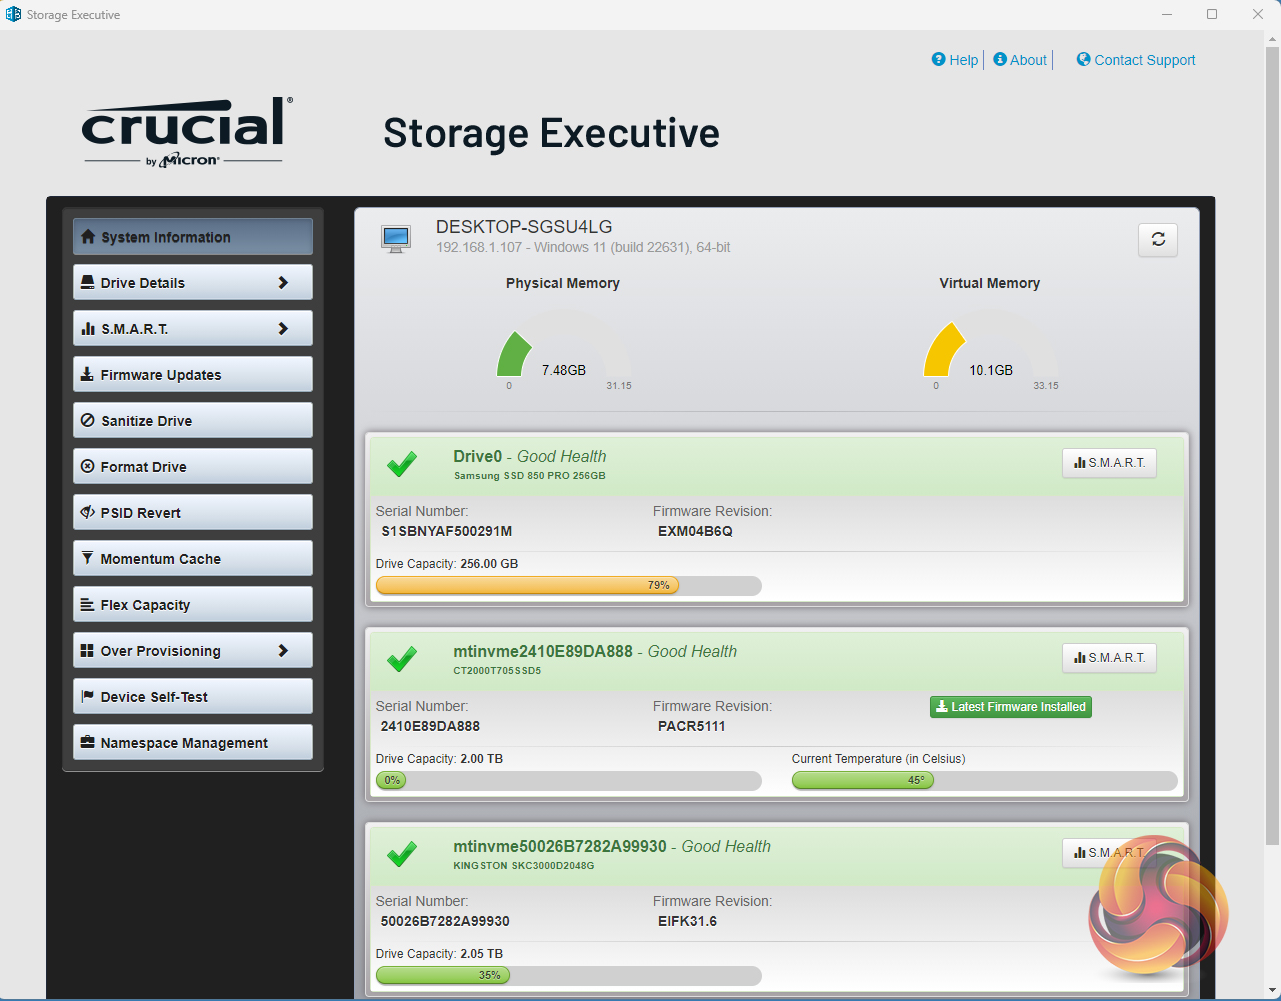The image size is (1281, 1001).
Task: Click the Help question mark icon
Action: [938, 60]
